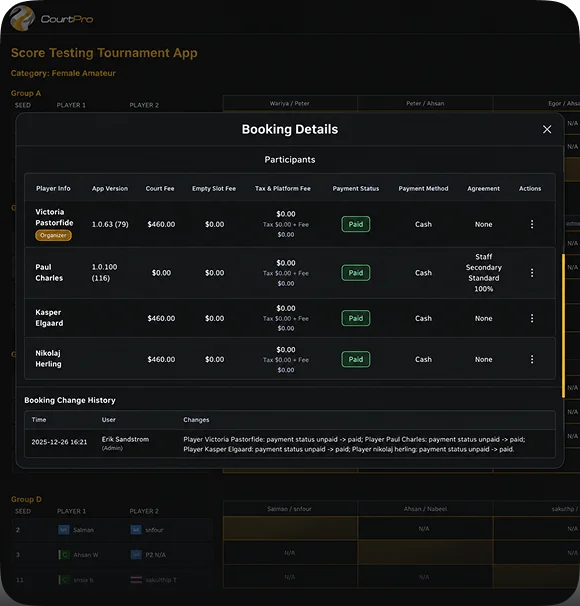The image size is (580, 606).
Task: Click None agreement for Nikolaj Herling
Action: point(483,359)
